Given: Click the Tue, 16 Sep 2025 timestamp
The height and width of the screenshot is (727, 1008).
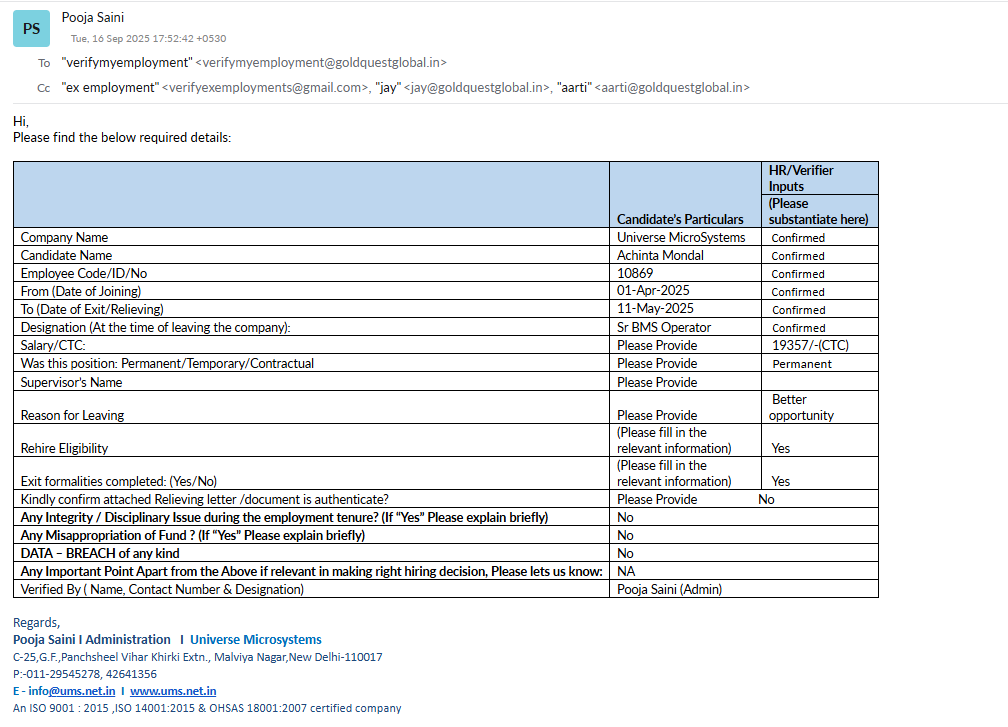Looking at the screenshot, I should [148, 39].
